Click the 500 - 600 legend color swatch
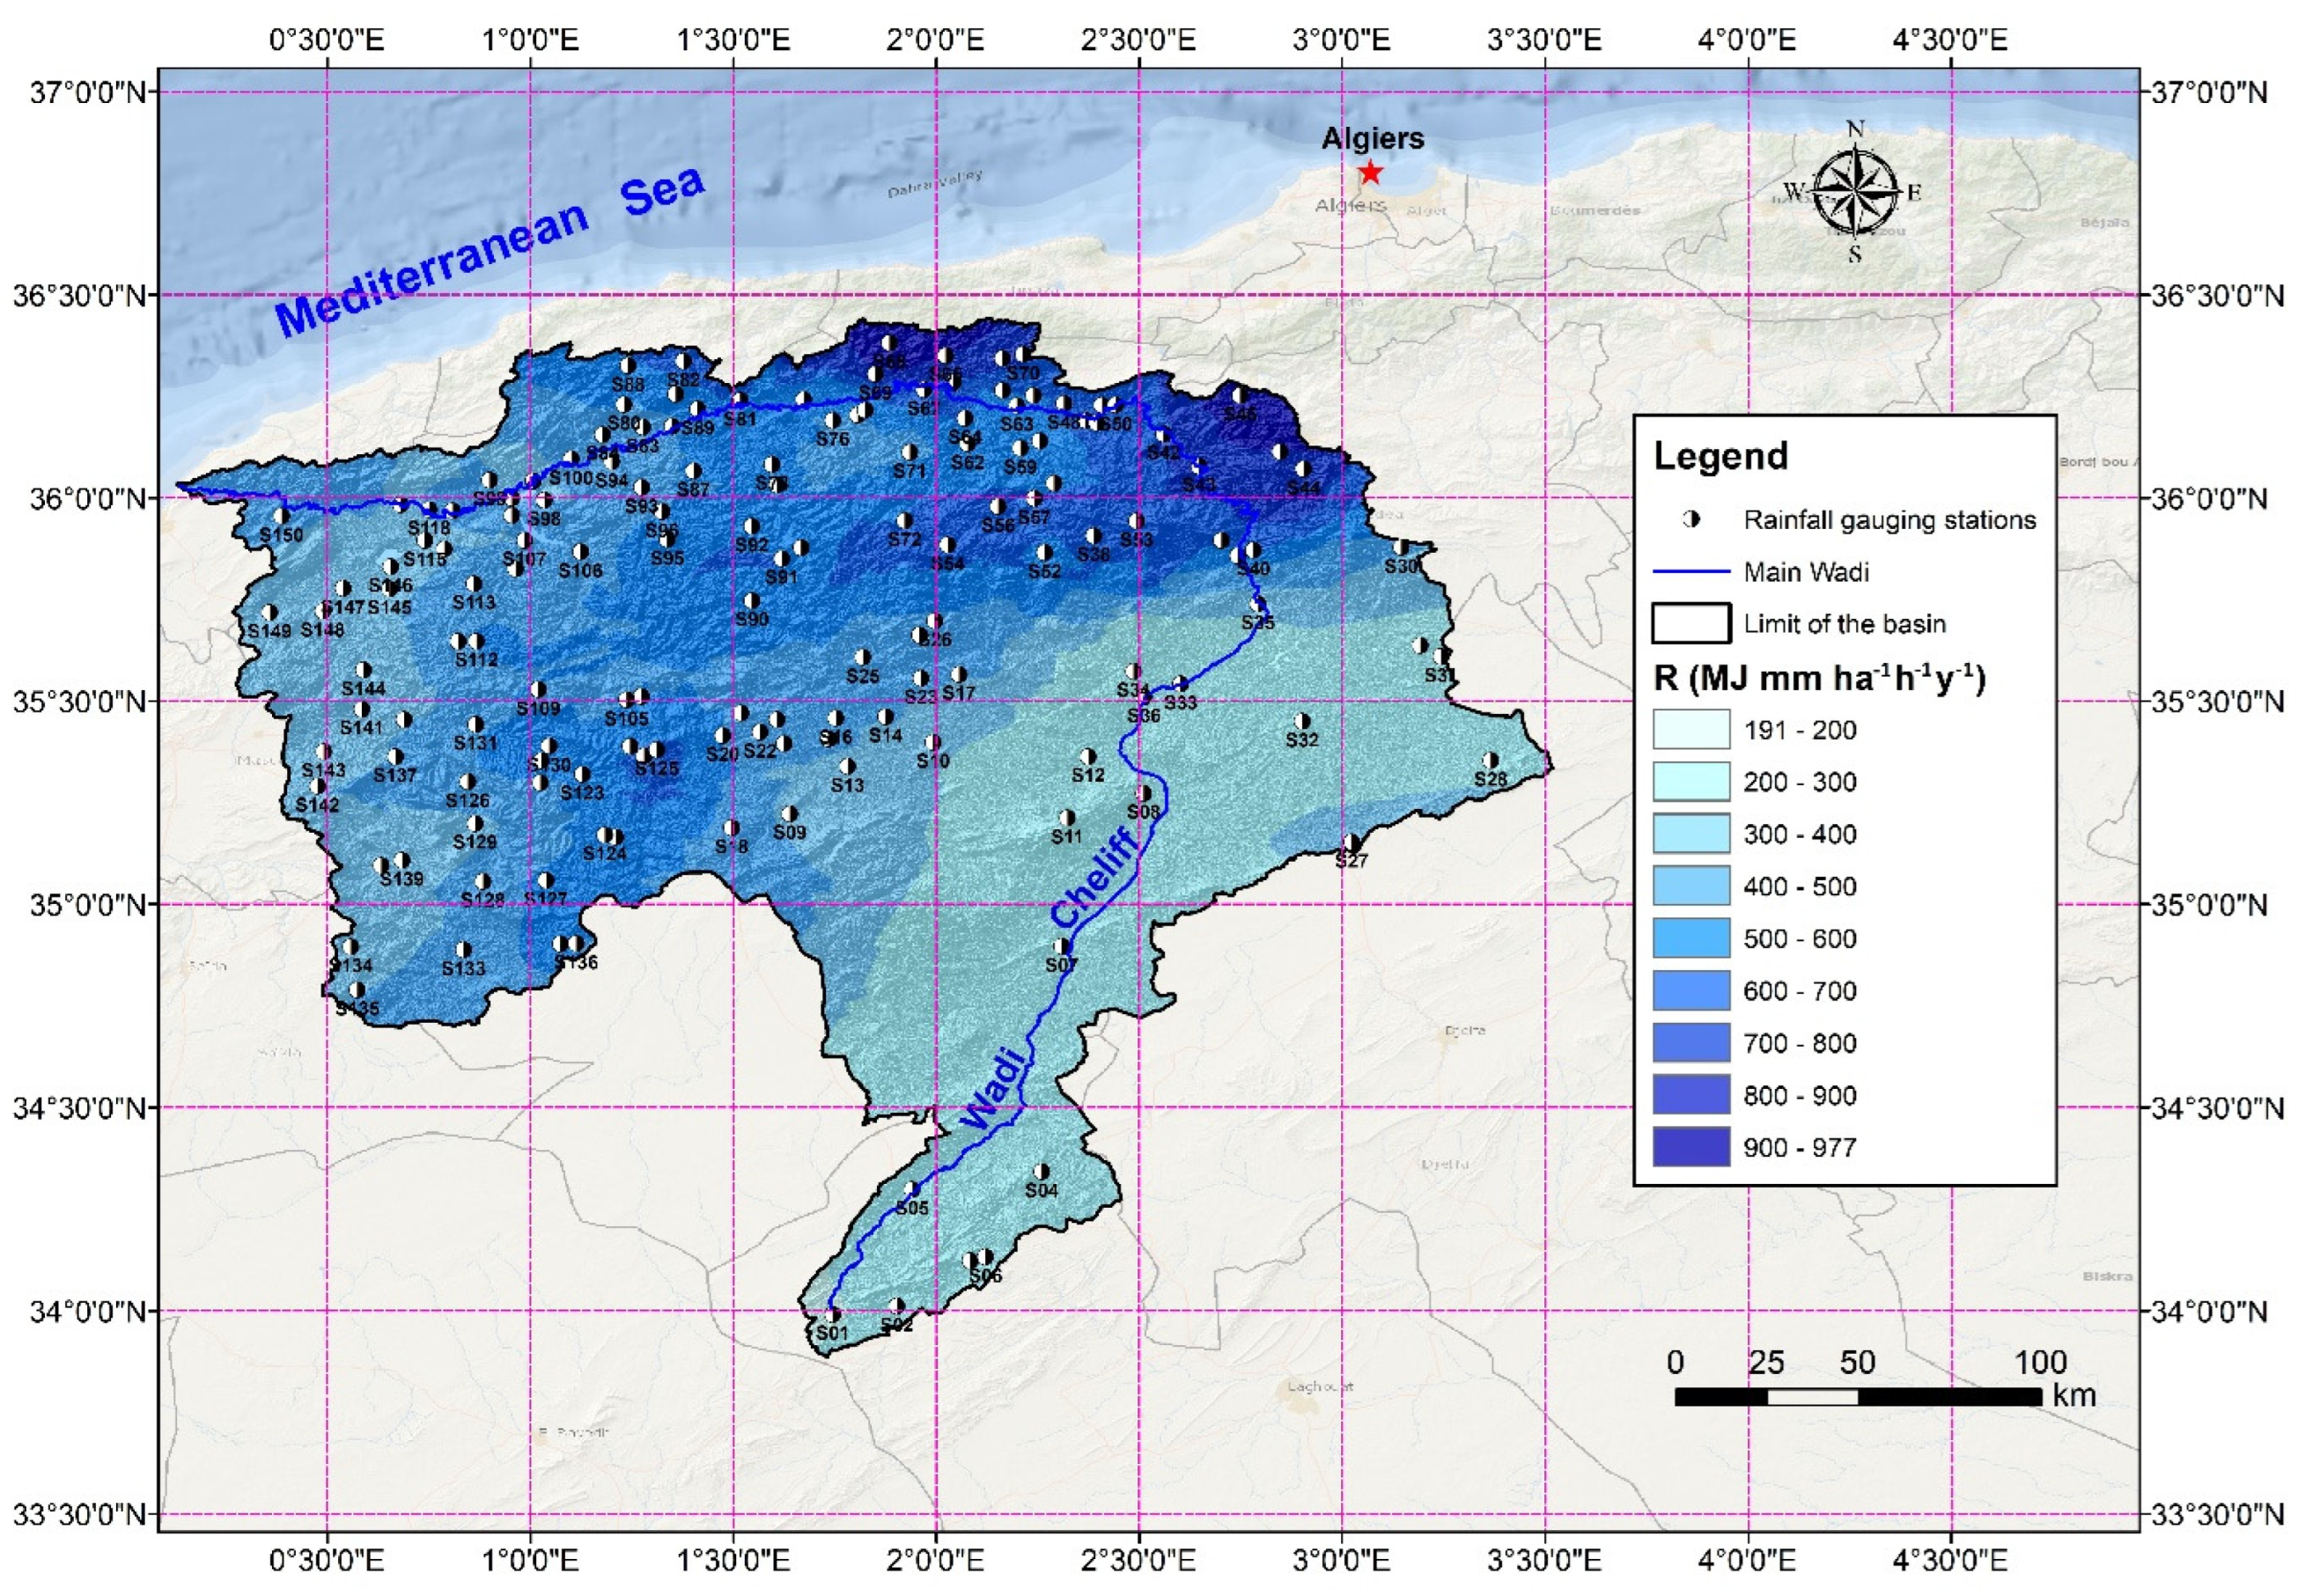Image resolution: width=2305 pixels, height=1596 pixels. 1691,938
